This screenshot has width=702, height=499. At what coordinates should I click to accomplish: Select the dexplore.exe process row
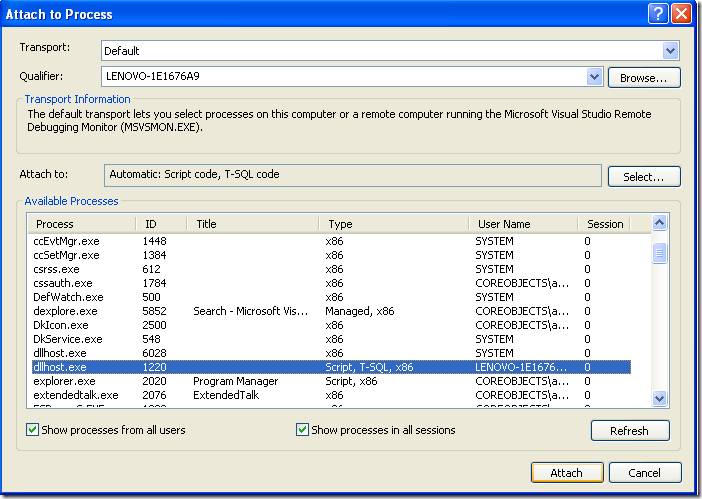point(331,311)
